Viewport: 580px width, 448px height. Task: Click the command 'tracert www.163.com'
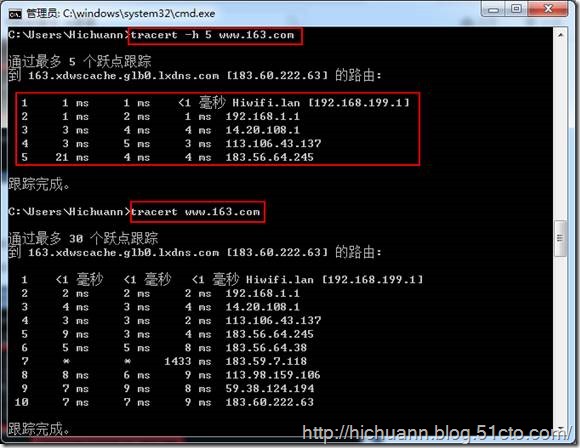tap(195, 212)
